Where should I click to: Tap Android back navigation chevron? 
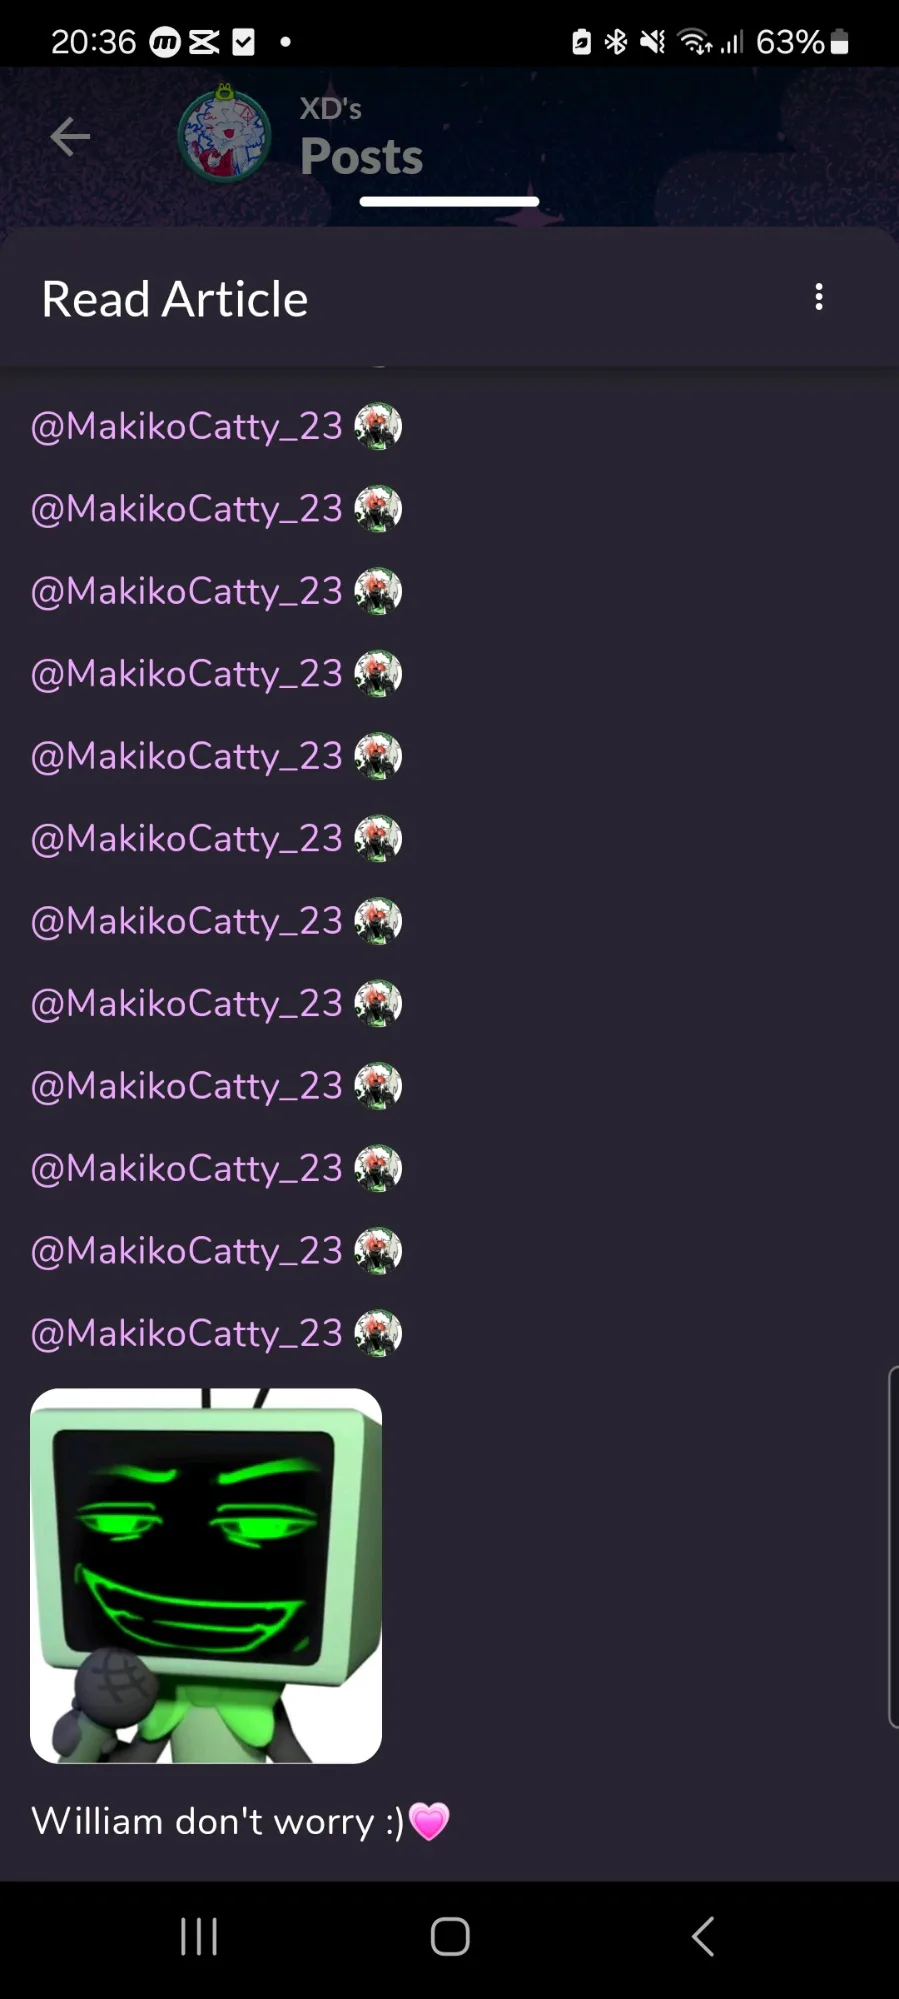(x=703, y=1937)
